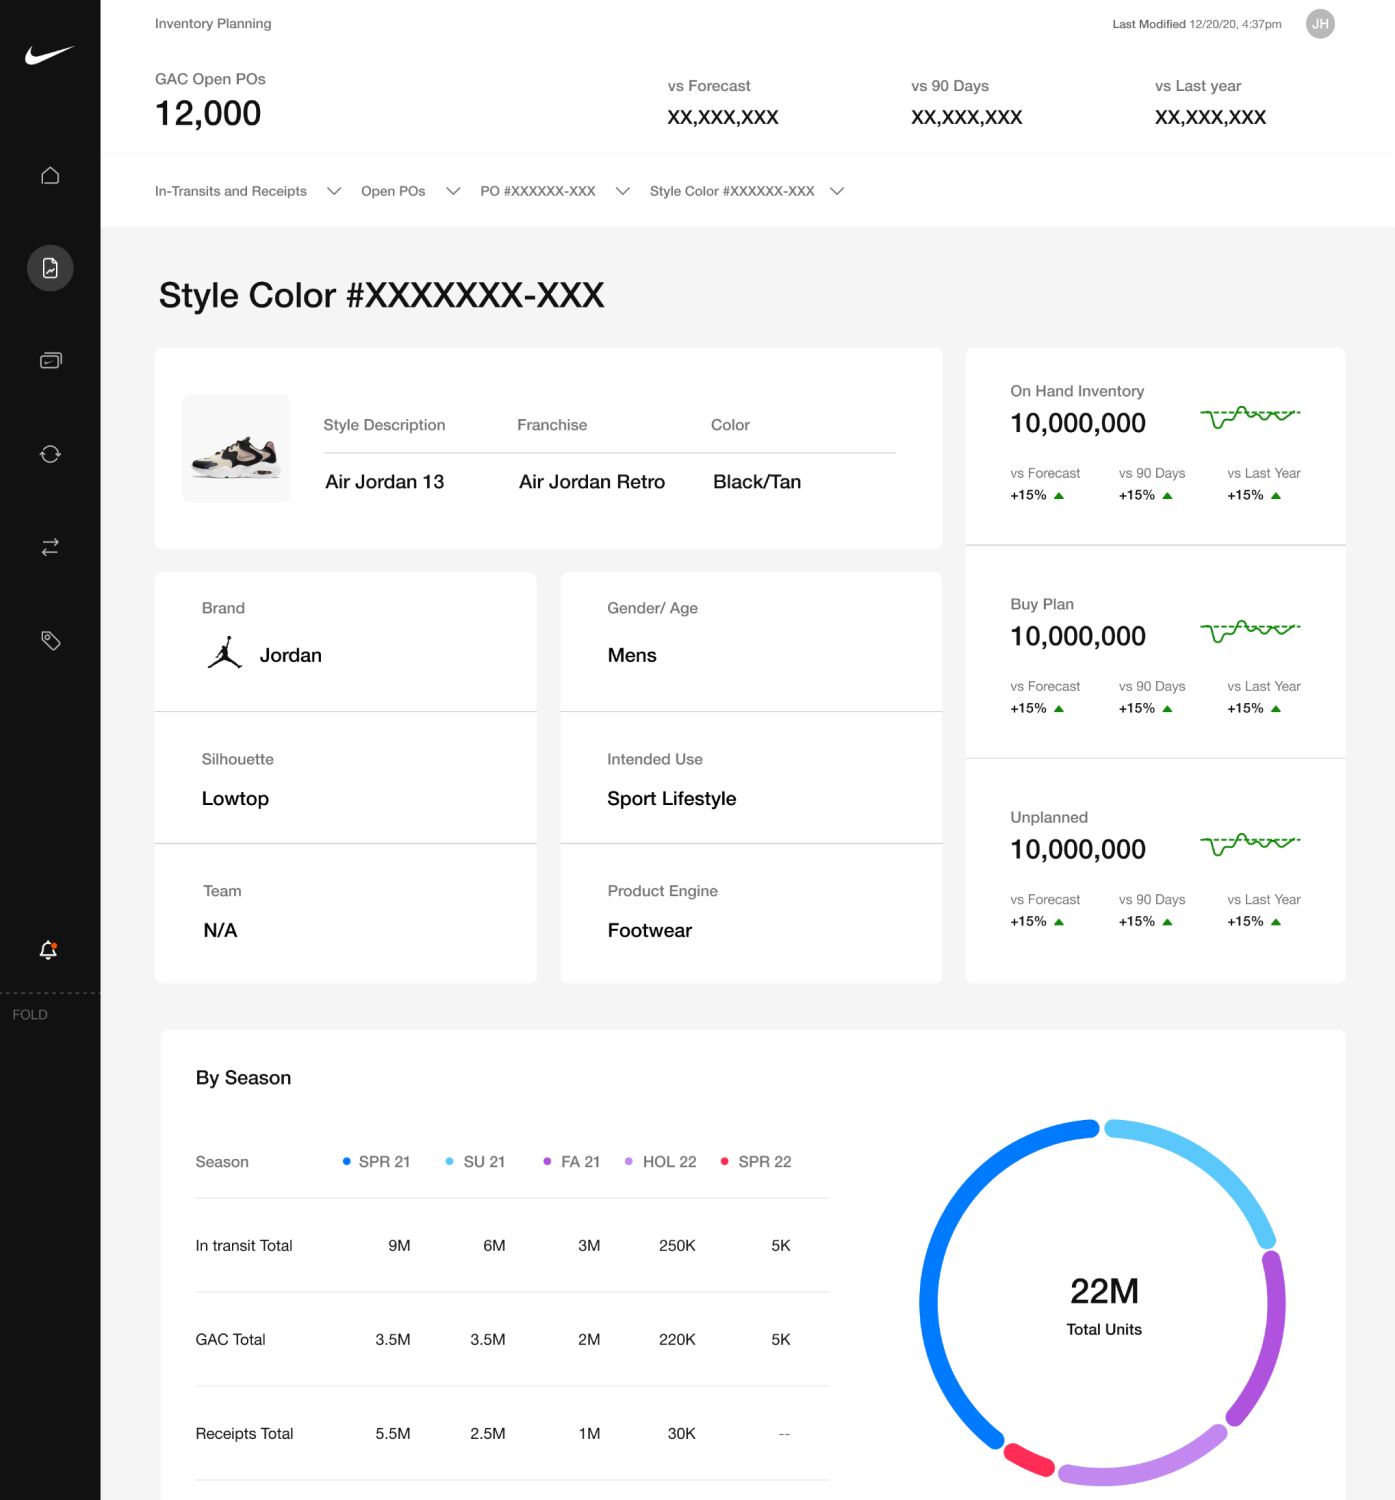Click the Black/Tan color value
The image size is (1395, 1500).
(x=757, y=481)
